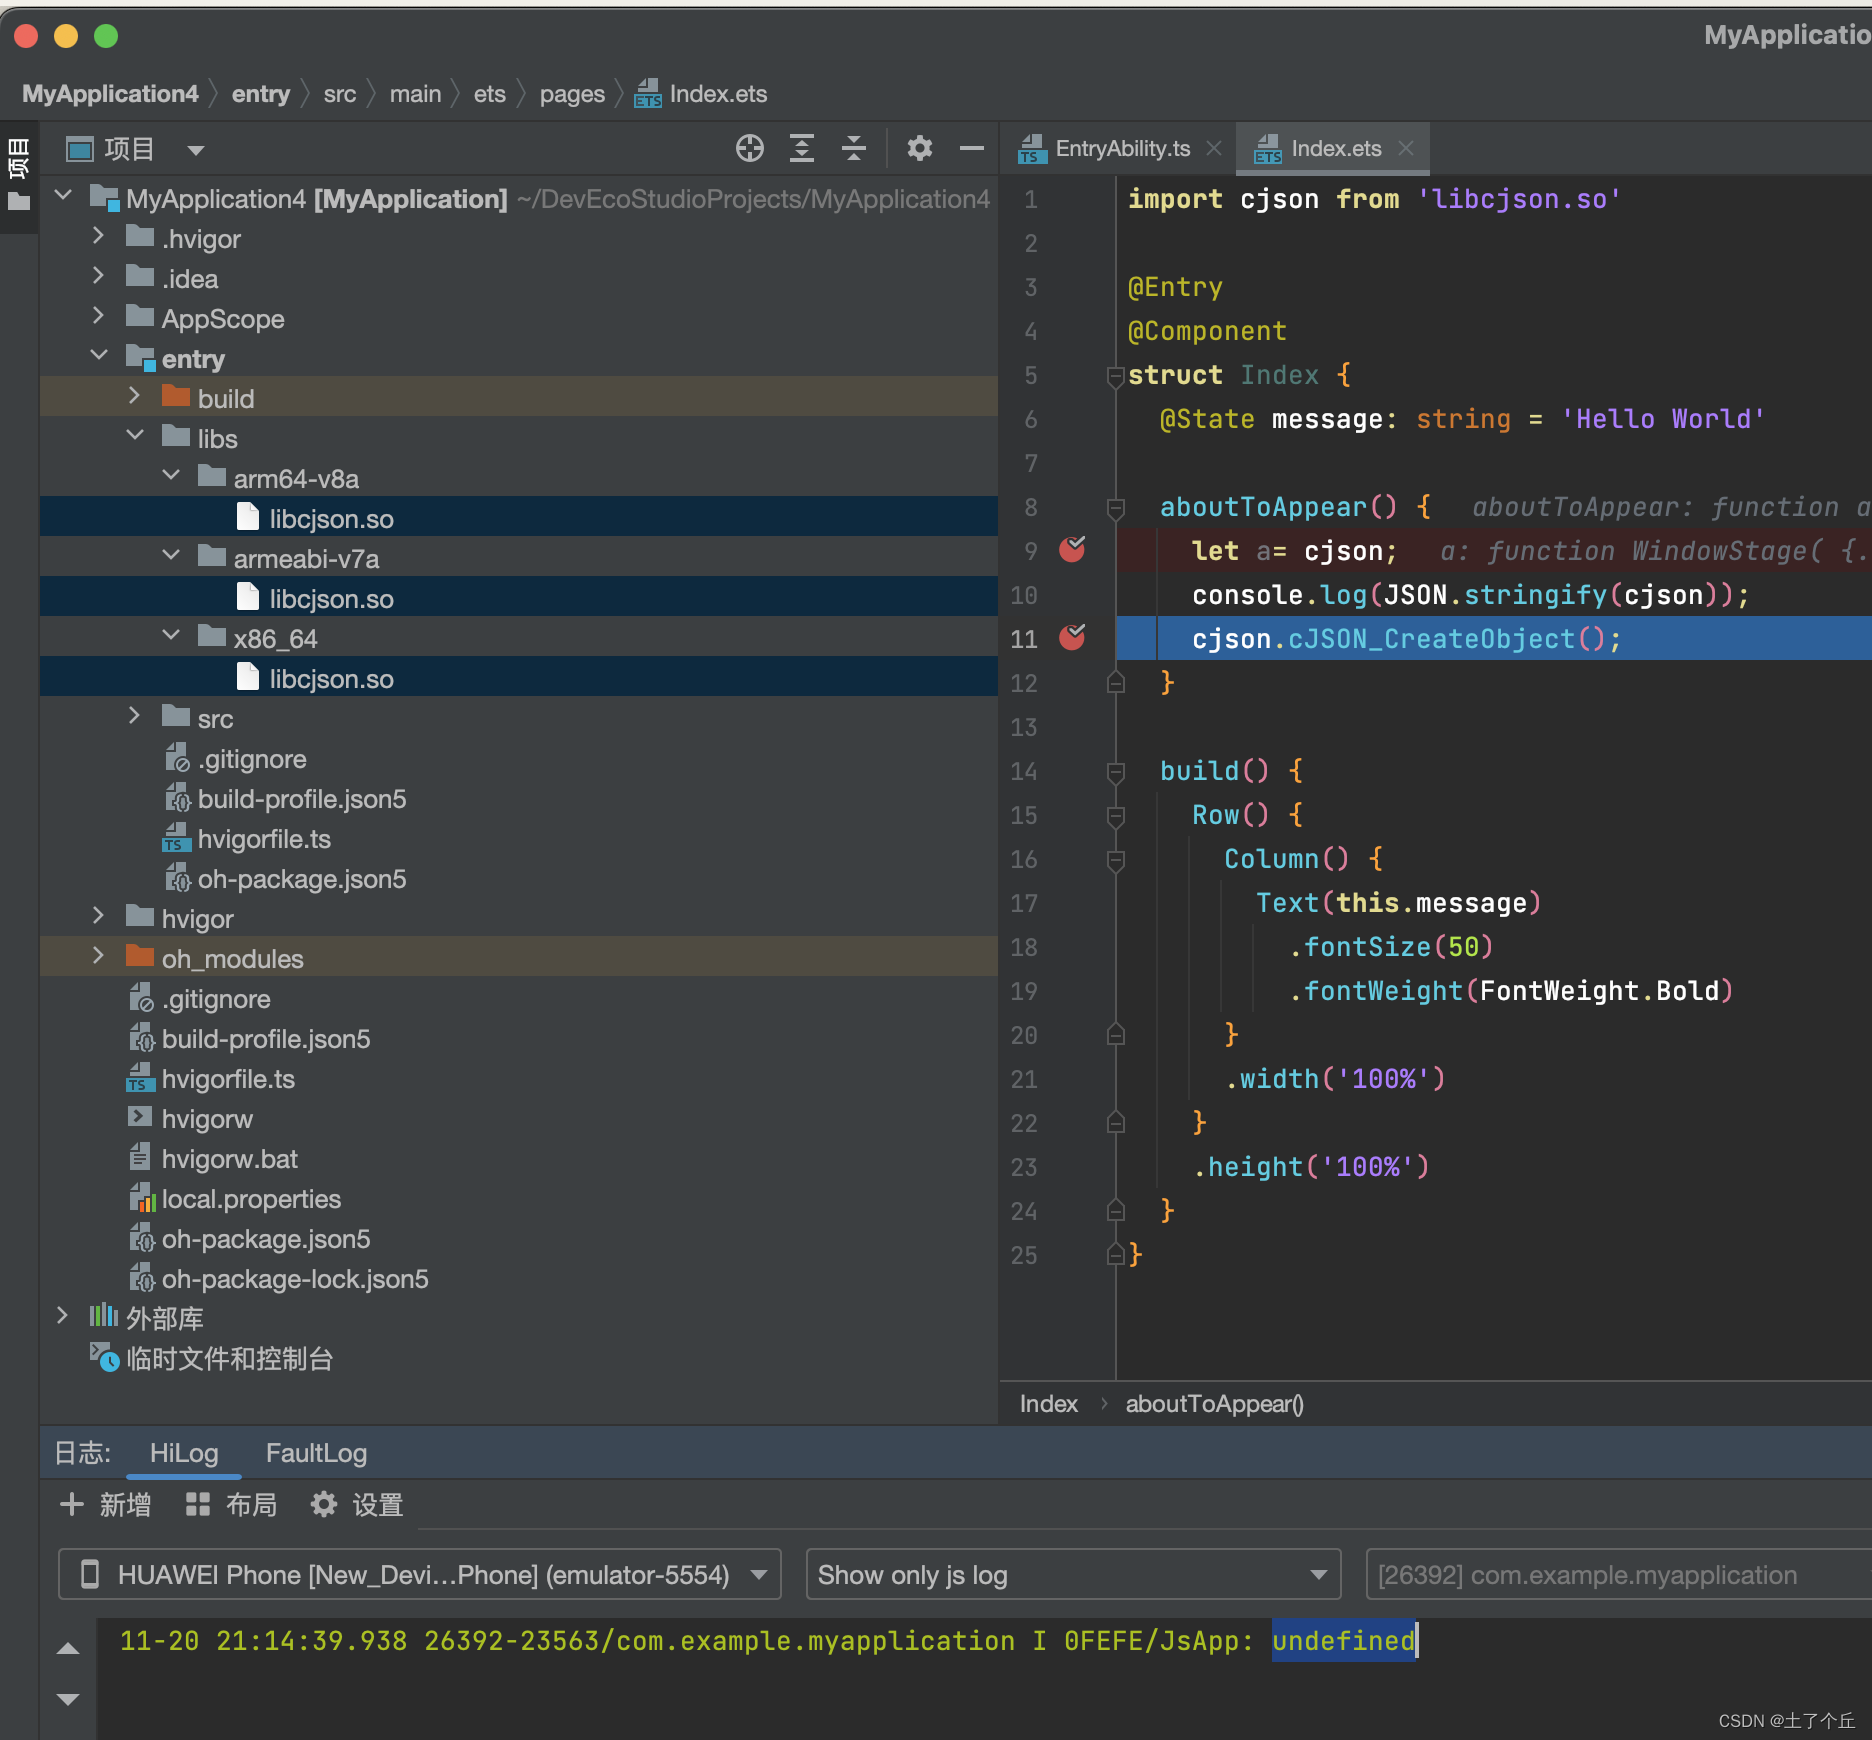Fold aboutToAppear function at line 8
This screenshot has height=1740, width=1872.
click(1116, 509)
